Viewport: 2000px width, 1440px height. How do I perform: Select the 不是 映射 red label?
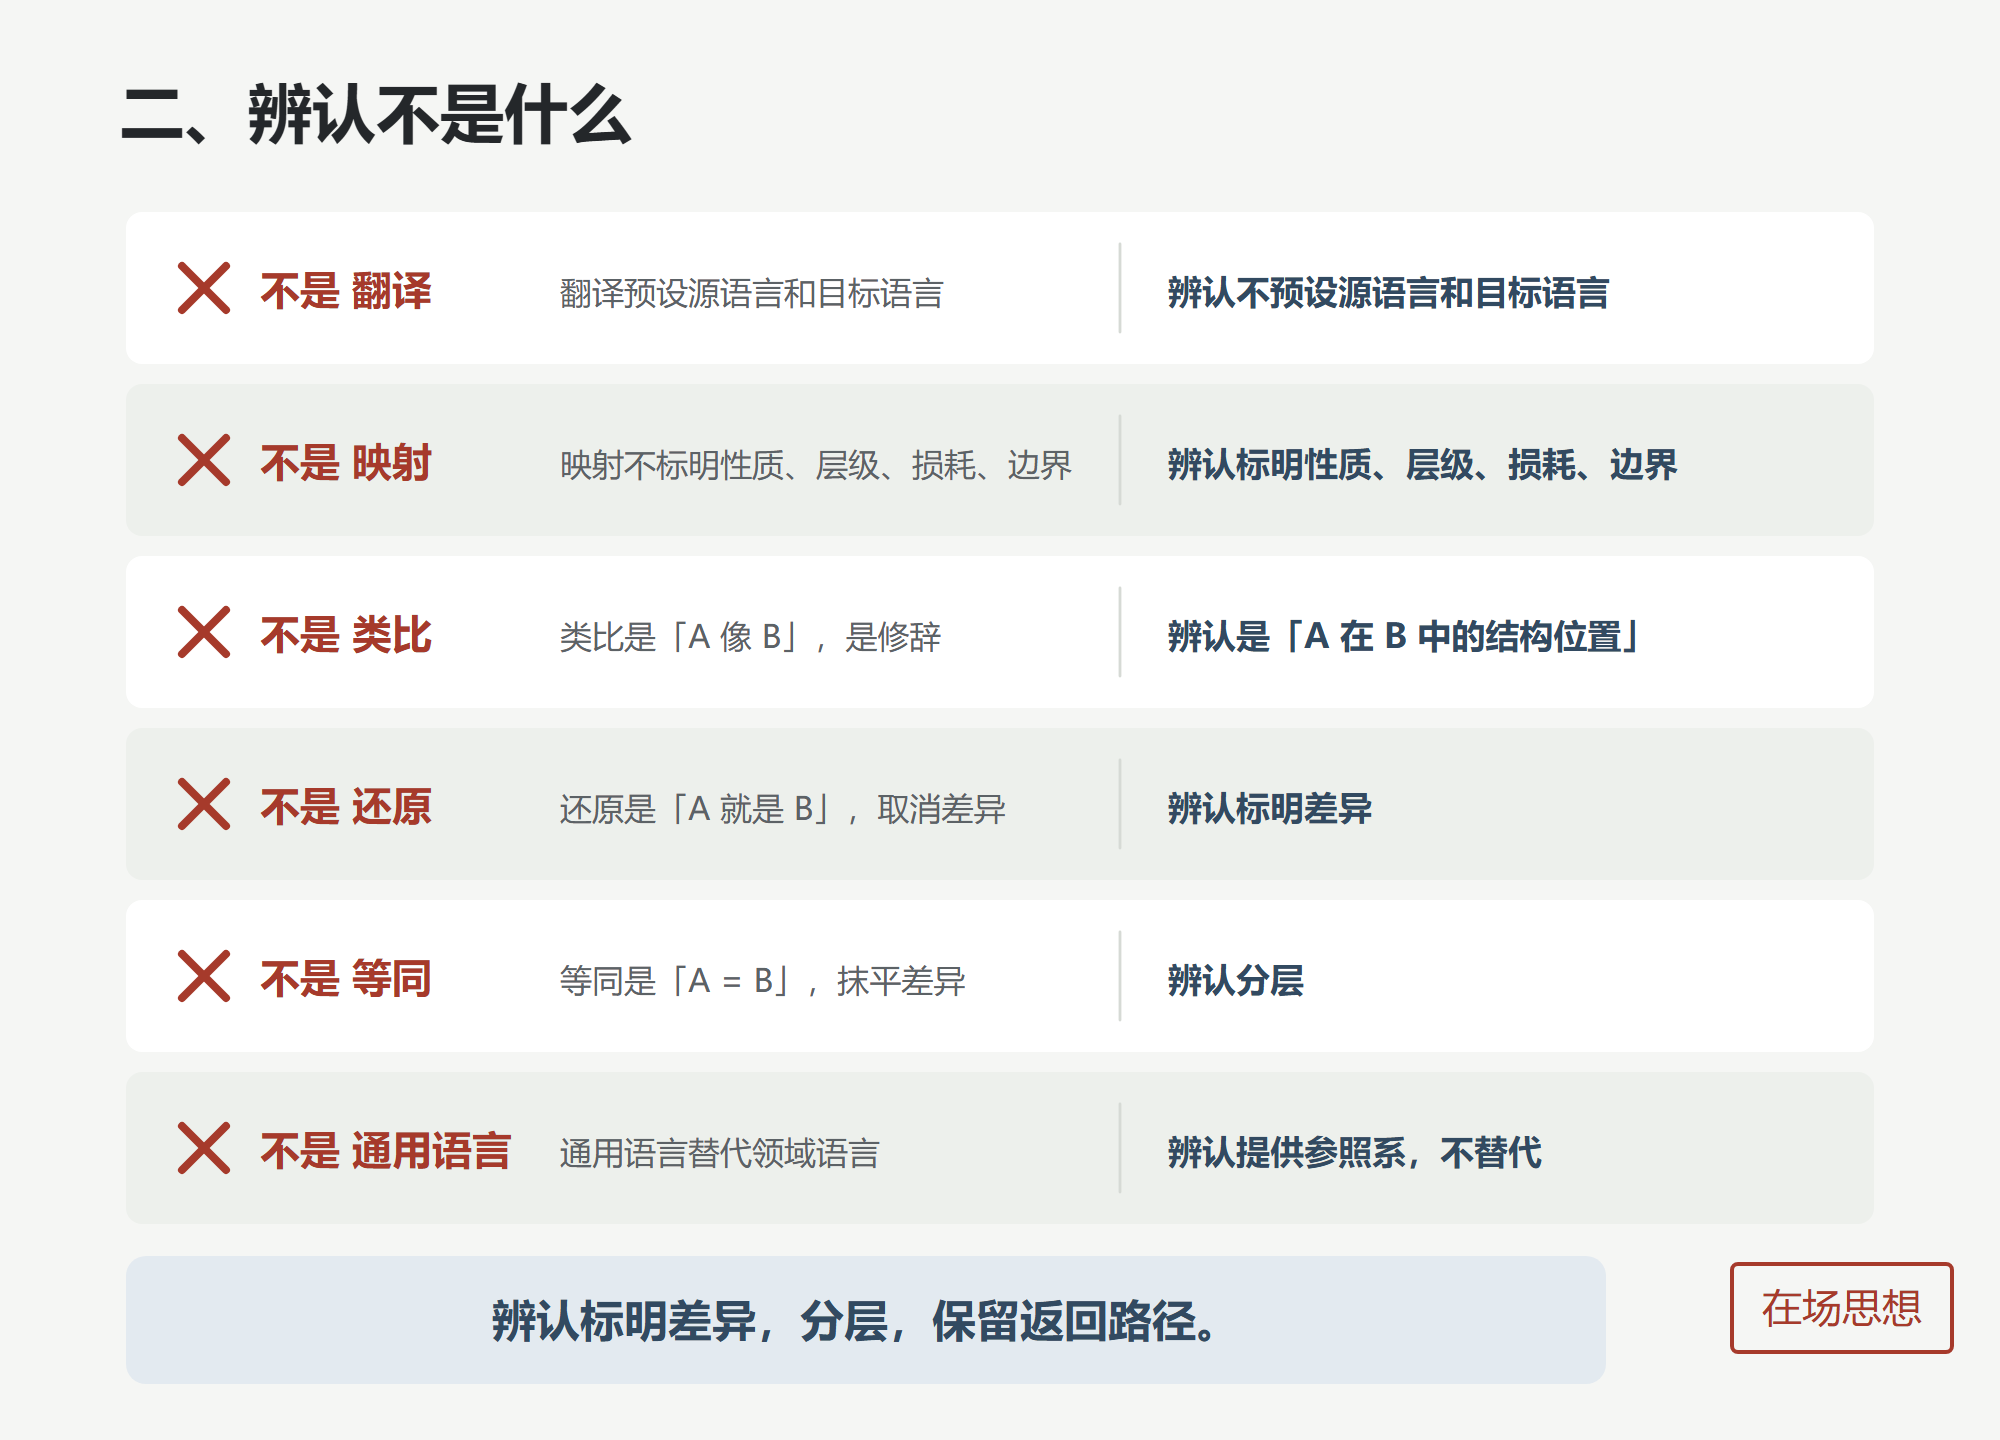pyautogui.click(x=346, y=463)
